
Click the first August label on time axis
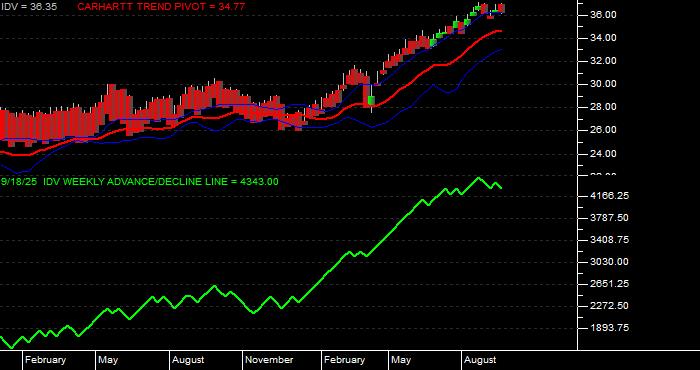pyautogui.click(x=188, y=360)
